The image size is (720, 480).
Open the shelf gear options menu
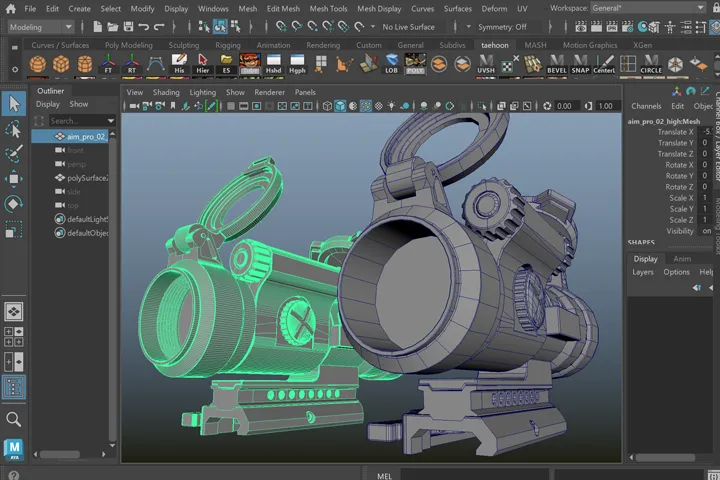15,69
